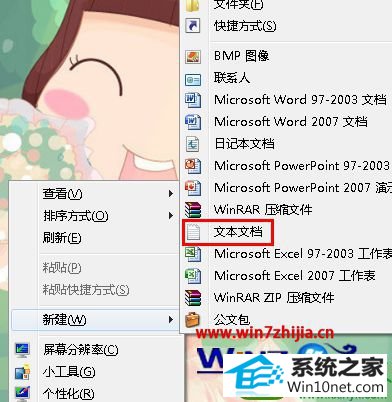Click the gadgets icon beside 小工具
The width and height of the screenshot is (392, 402).
coord(22,372)
